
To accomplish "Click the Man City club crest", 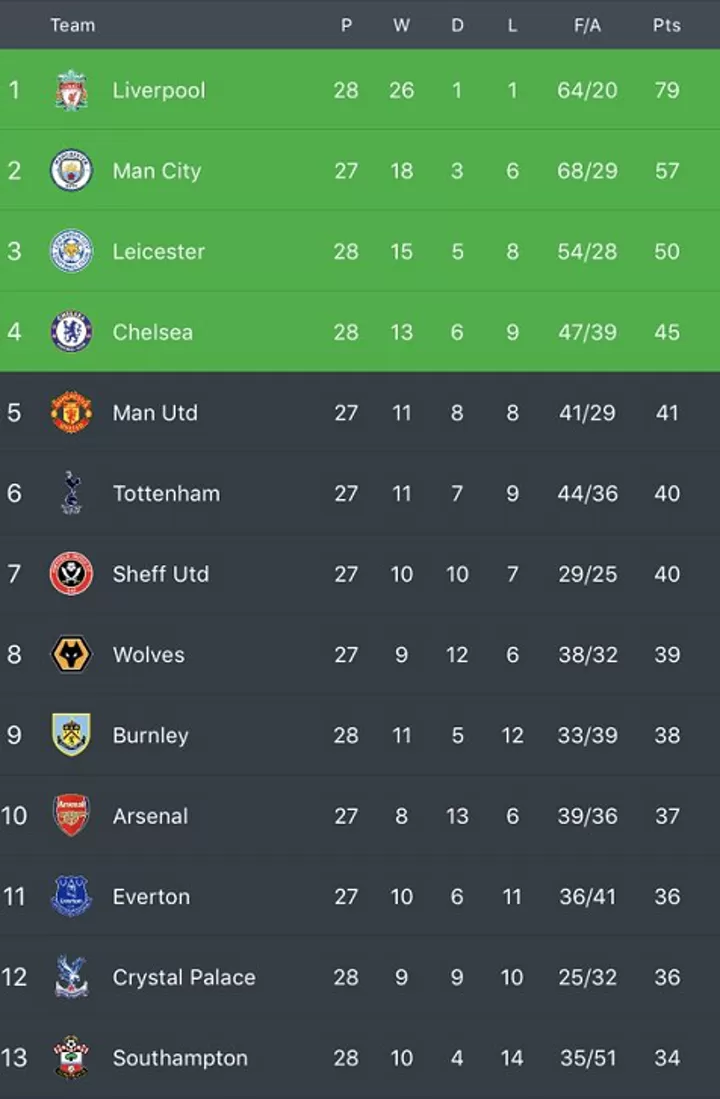I will (72, 170).
